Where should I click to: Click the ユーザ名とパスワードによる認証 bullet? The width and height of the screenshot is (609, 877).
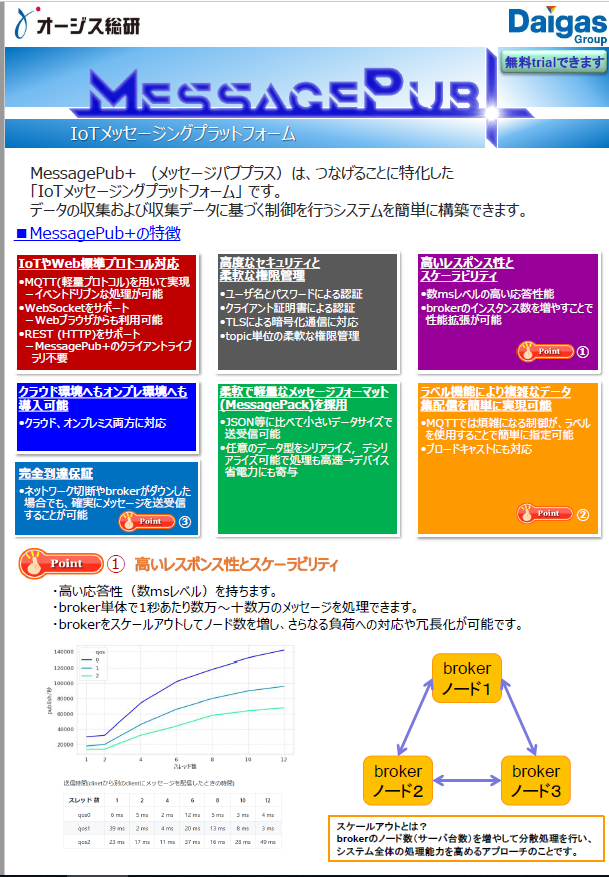291,294
